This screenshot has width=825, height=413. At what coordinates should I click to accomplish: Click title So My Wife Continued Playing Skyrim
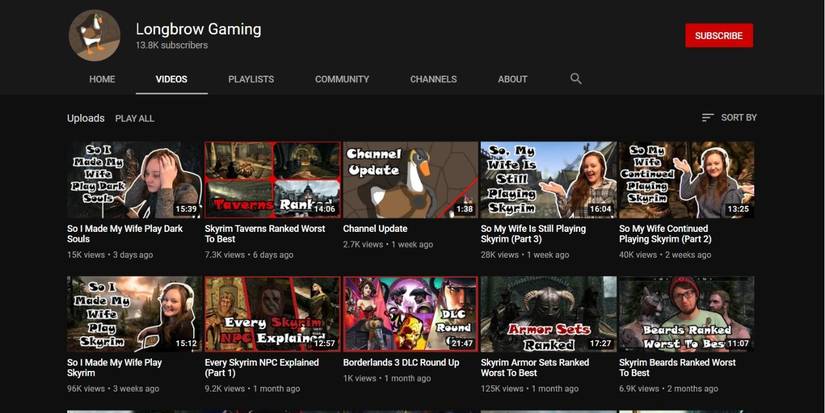pos(665,234)
